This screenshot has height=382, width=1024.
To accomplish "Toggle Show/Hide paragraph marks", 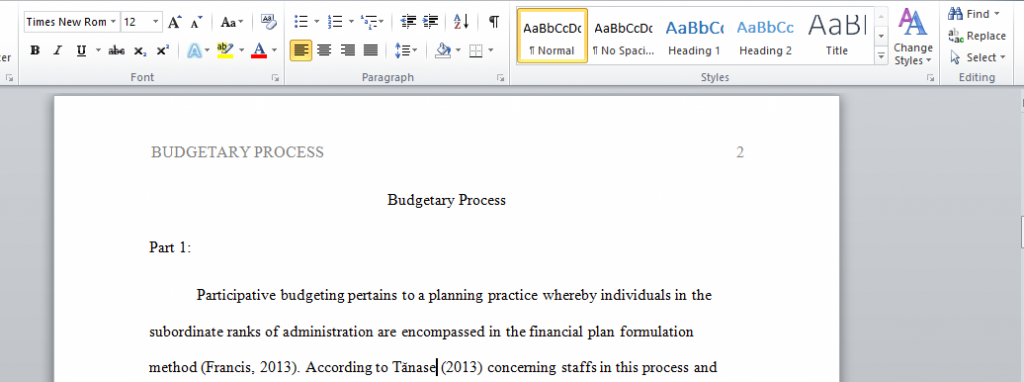I will [x=494, y=22].
